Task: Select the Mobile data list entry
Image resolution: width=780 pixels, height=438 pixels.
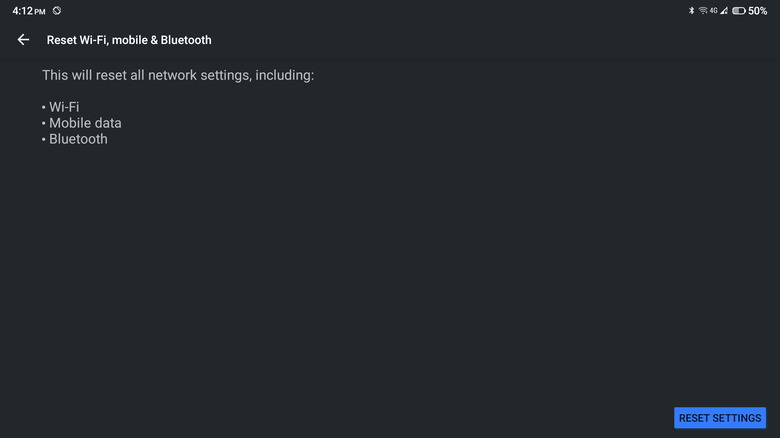Action: point(85,123)
